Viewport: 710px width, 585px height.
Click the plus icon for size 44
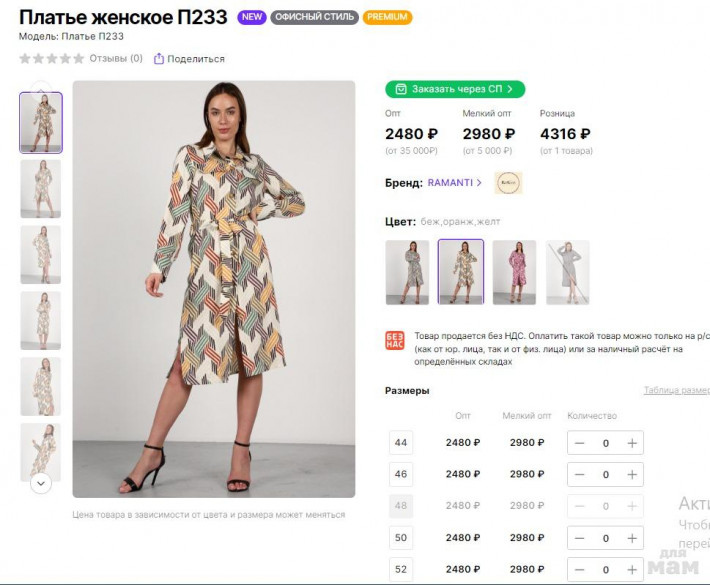pyautogui.click(x=632, y=443)
